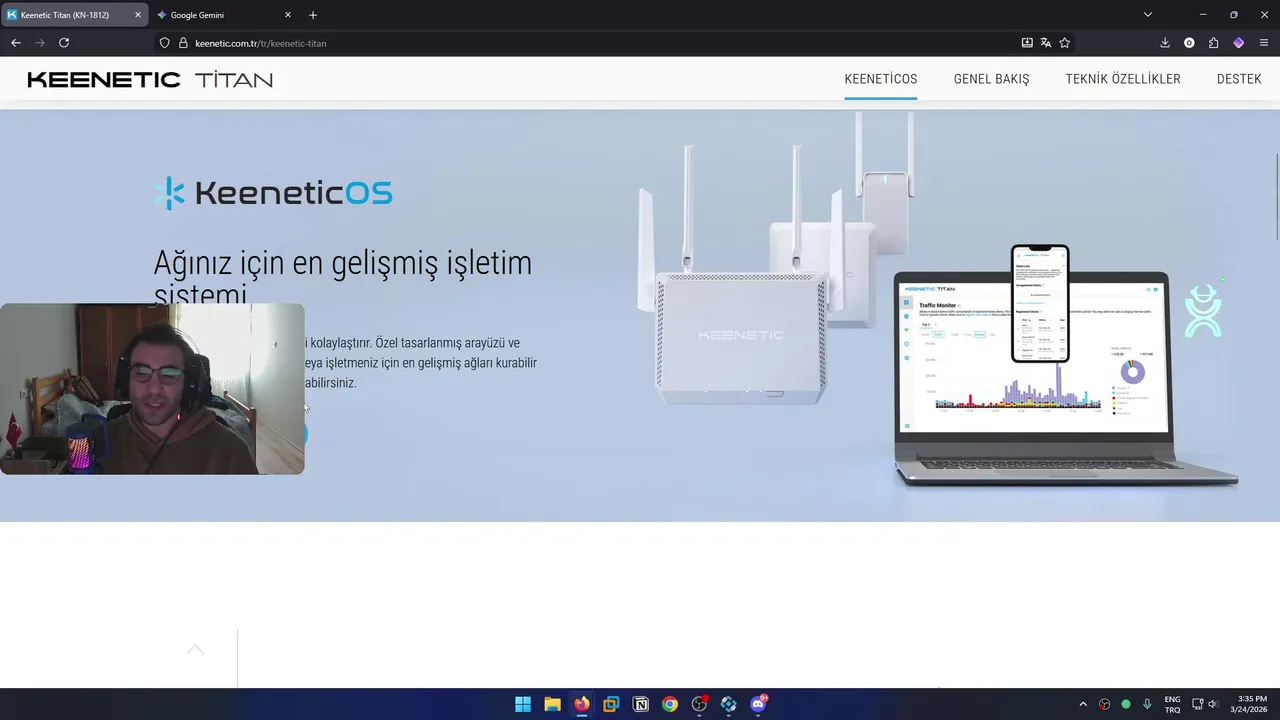1280x720 pixels.
Task: Go back to the previous page
Action: 15,43
